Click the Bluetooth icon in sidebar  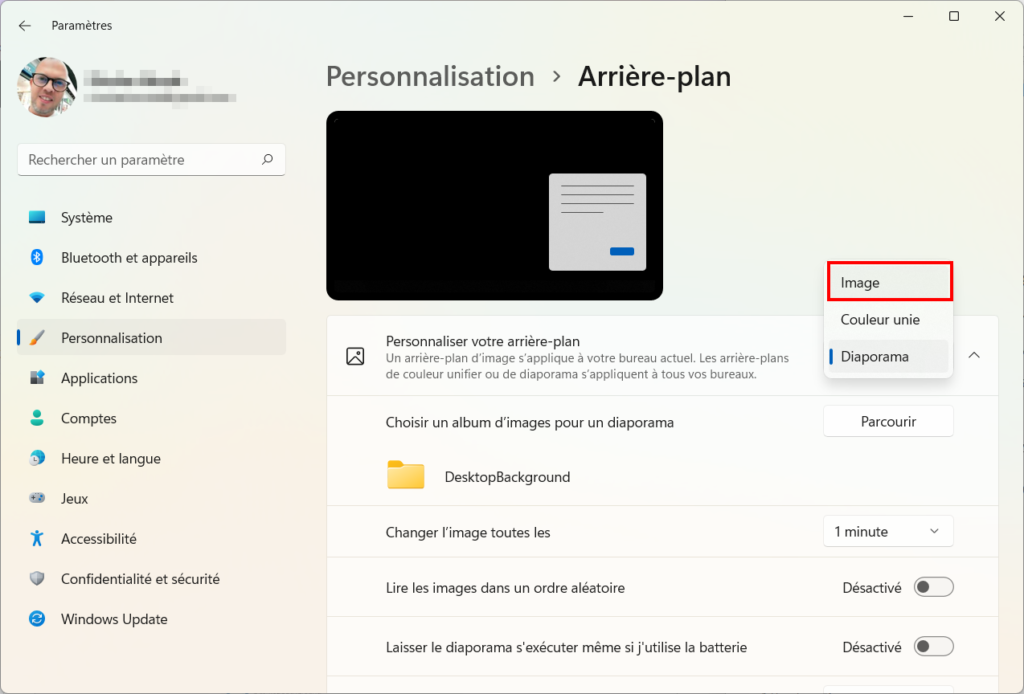[x=37, y=257]
